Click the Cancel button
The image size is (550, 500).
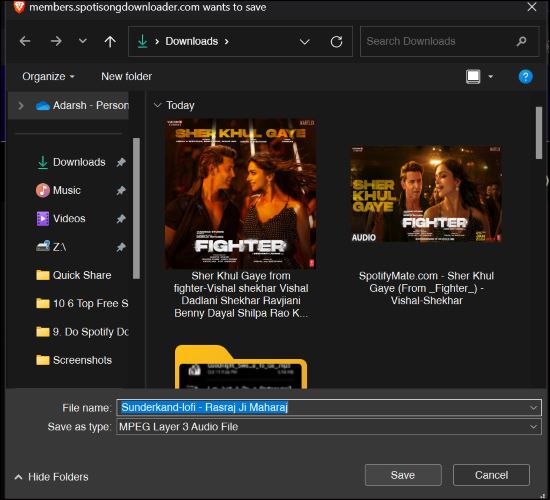491,475
